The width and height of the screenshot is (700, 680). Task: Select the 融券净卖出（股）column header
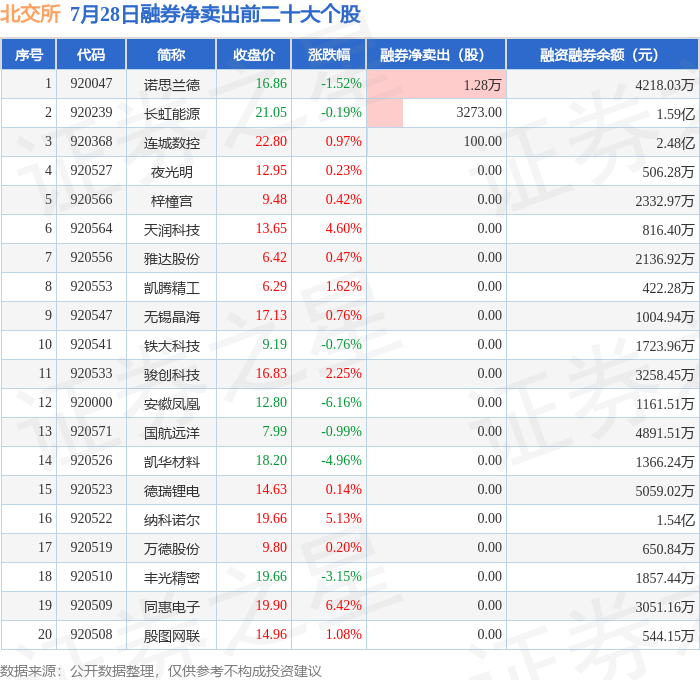click(436, 54)
